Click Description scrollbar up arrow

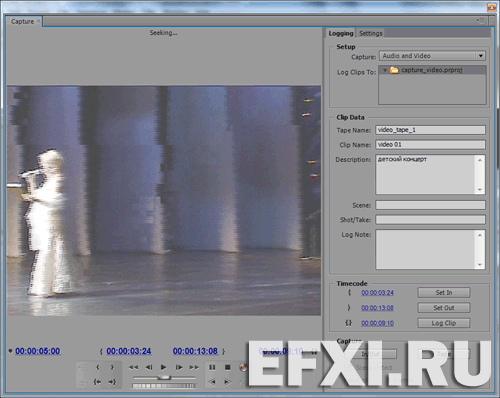(480, 160)
